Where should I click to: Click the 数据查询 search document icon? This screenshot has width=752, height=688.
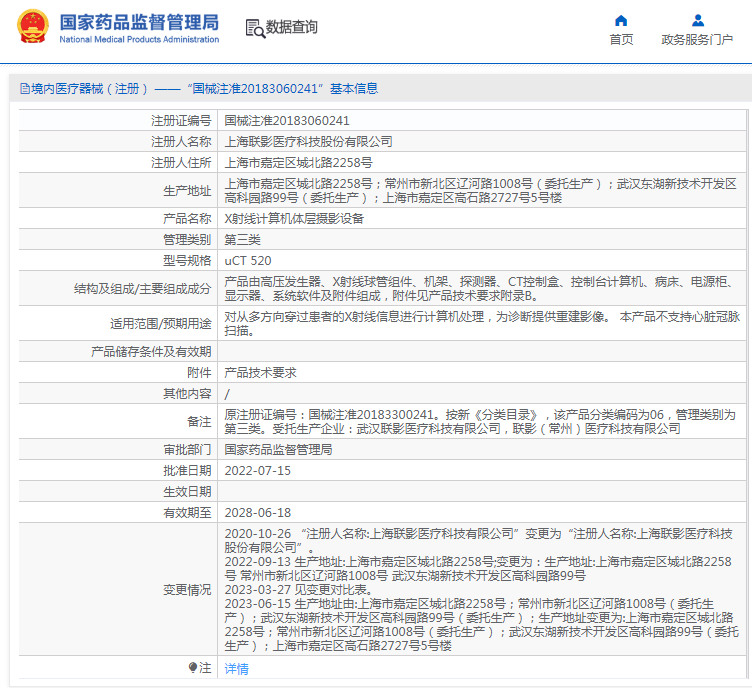(x=255, y=28)
